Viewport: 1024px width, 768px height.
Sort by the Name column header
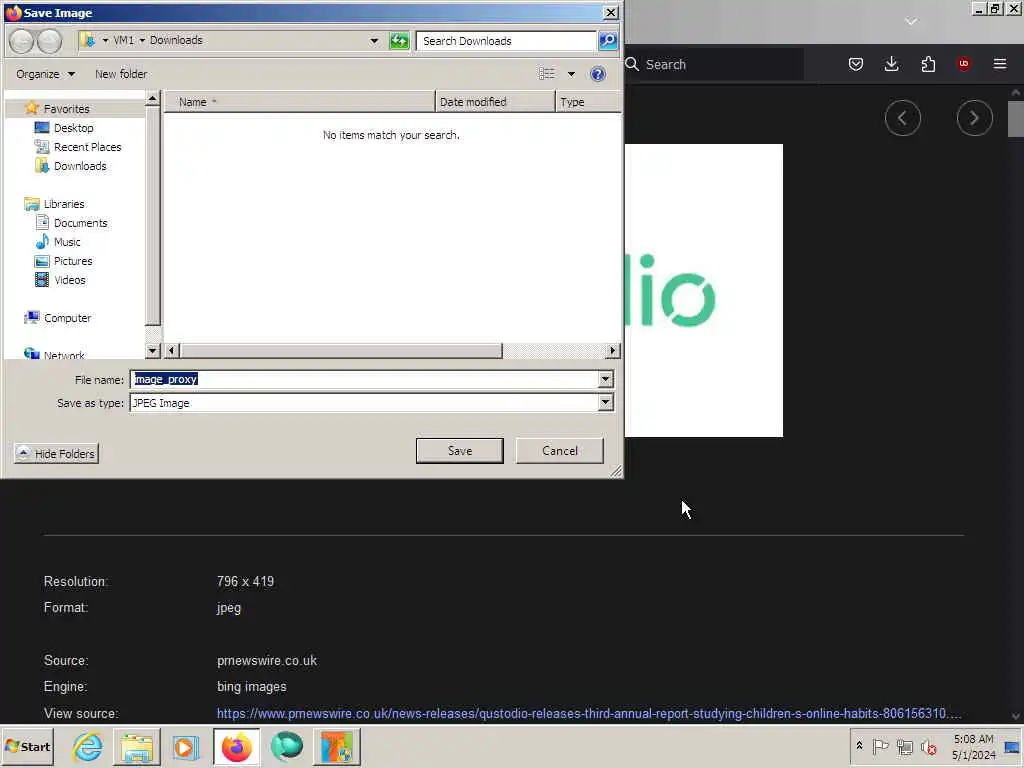pos(299,102)
